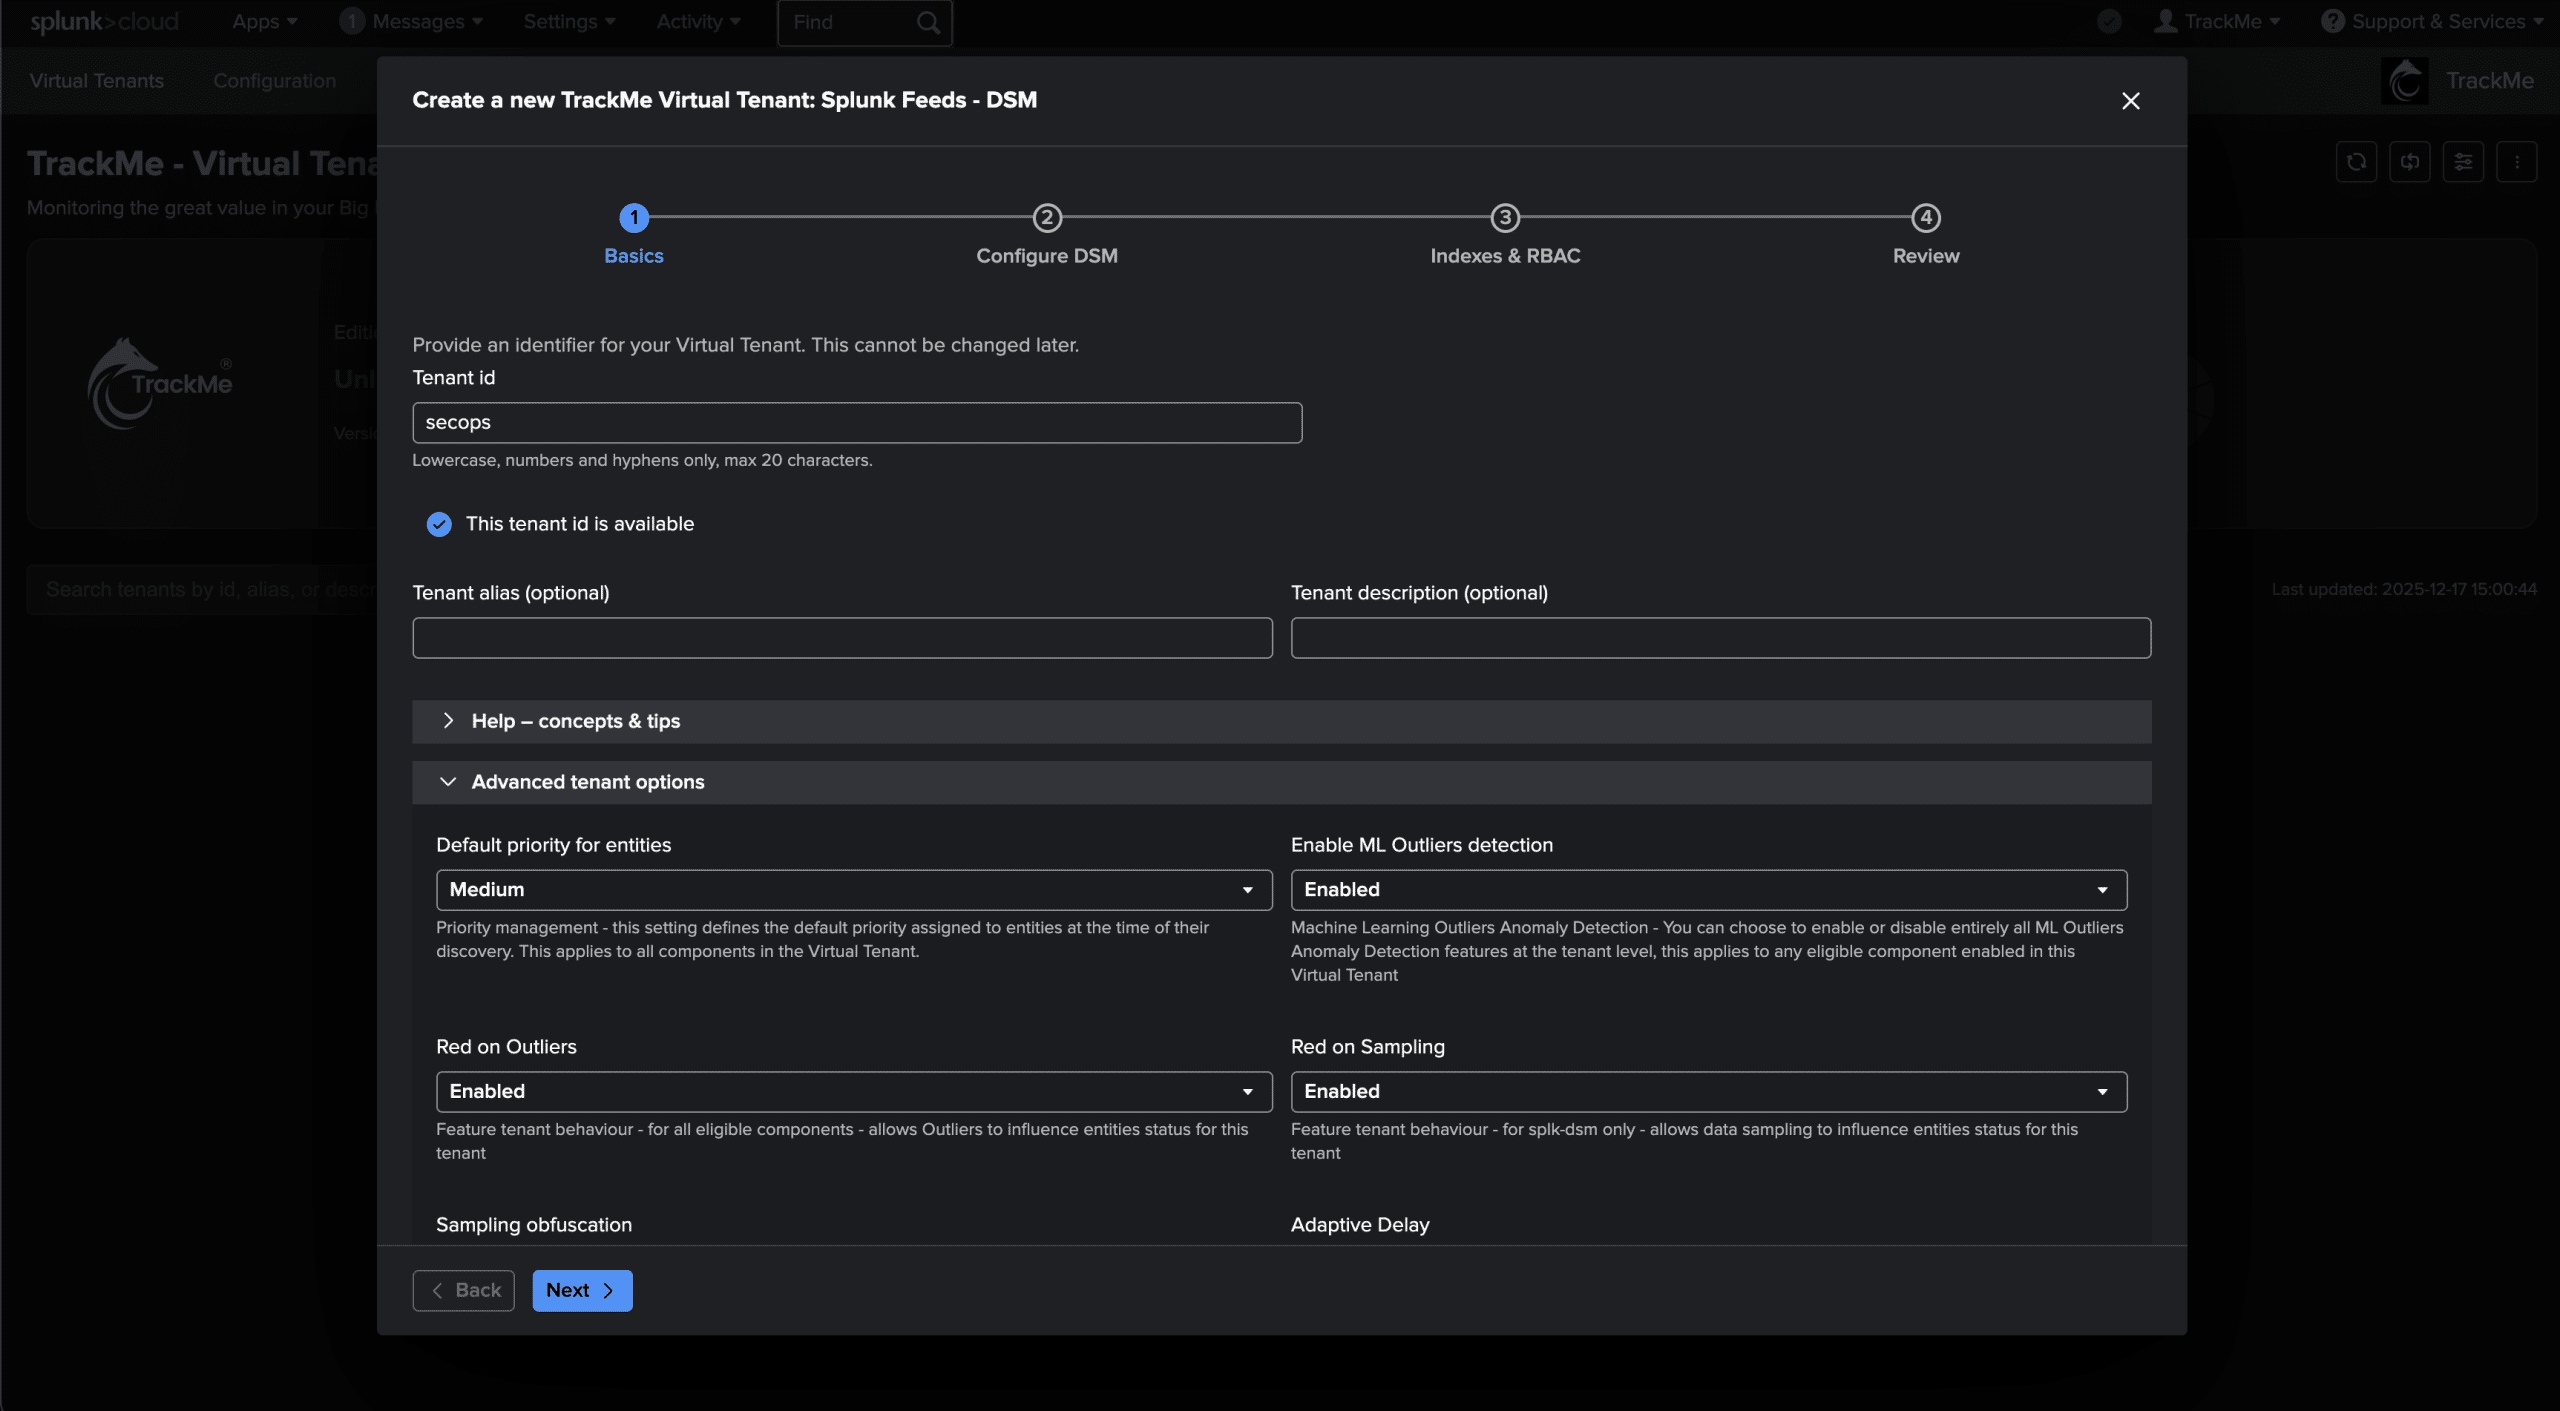Click the step 4 Review circle
The image size is (2560, 1411).
(x=1925, y=218)
